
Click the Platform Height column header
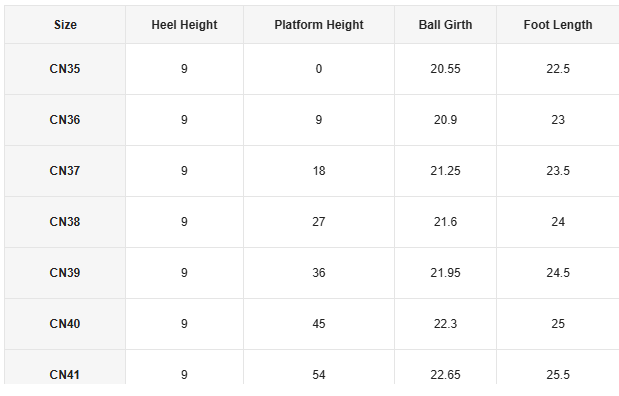[x=319, y=24]
